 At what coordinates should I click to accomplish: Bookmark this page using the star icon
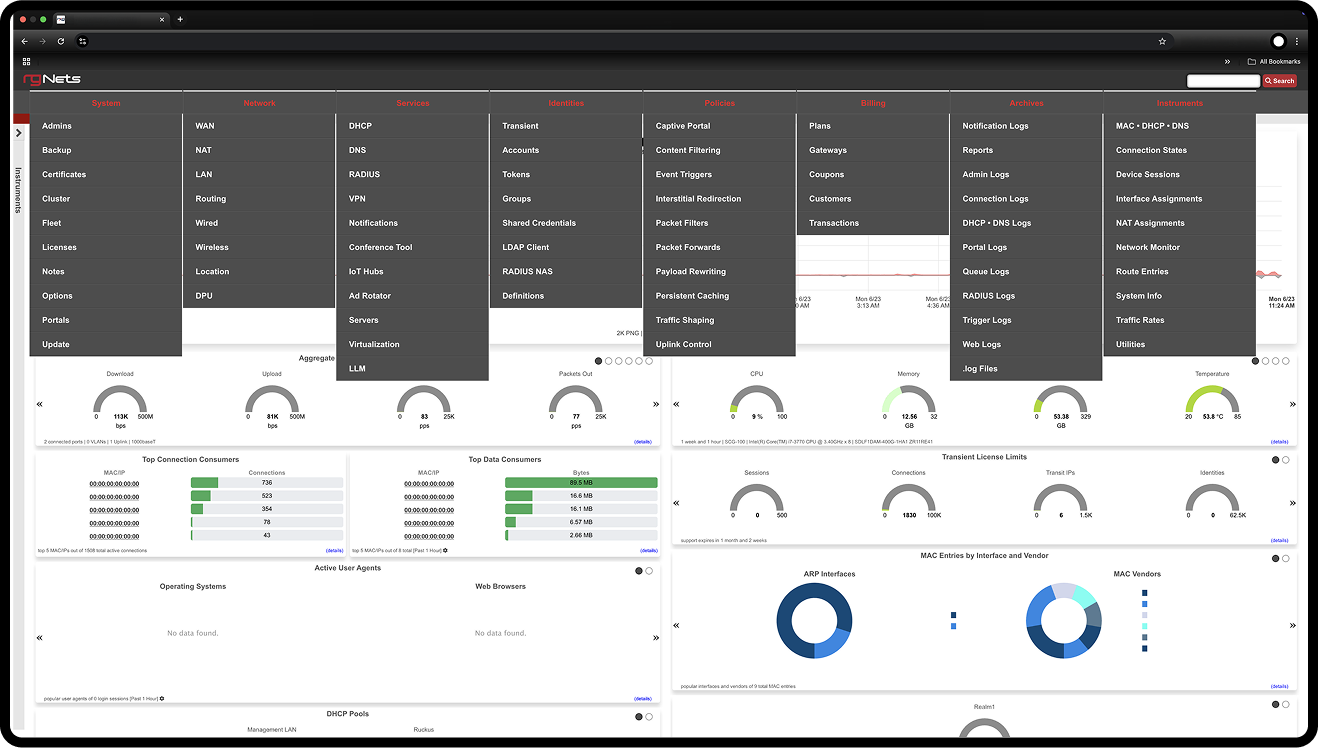click(1162, 41)
